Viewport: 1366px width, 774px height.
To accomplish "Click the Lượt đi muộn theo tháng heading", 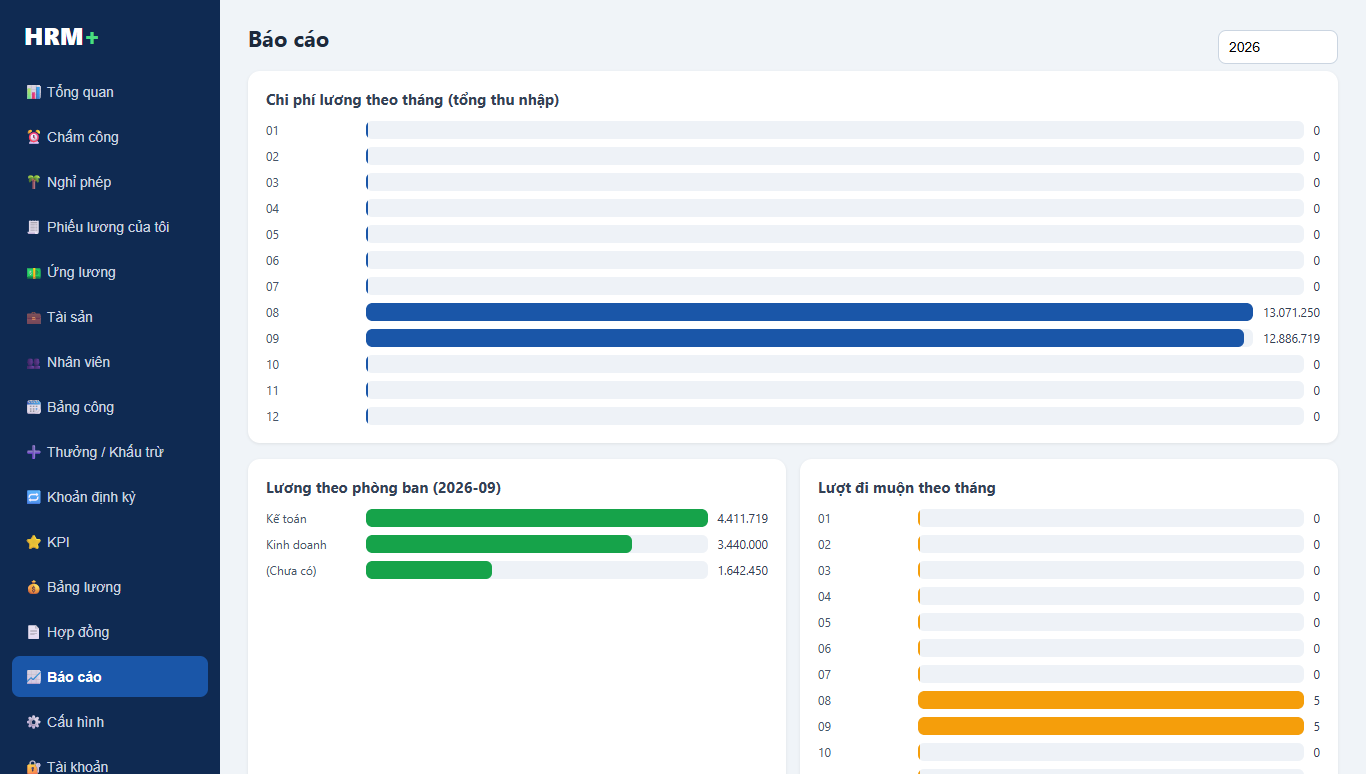I will point(907,488).
